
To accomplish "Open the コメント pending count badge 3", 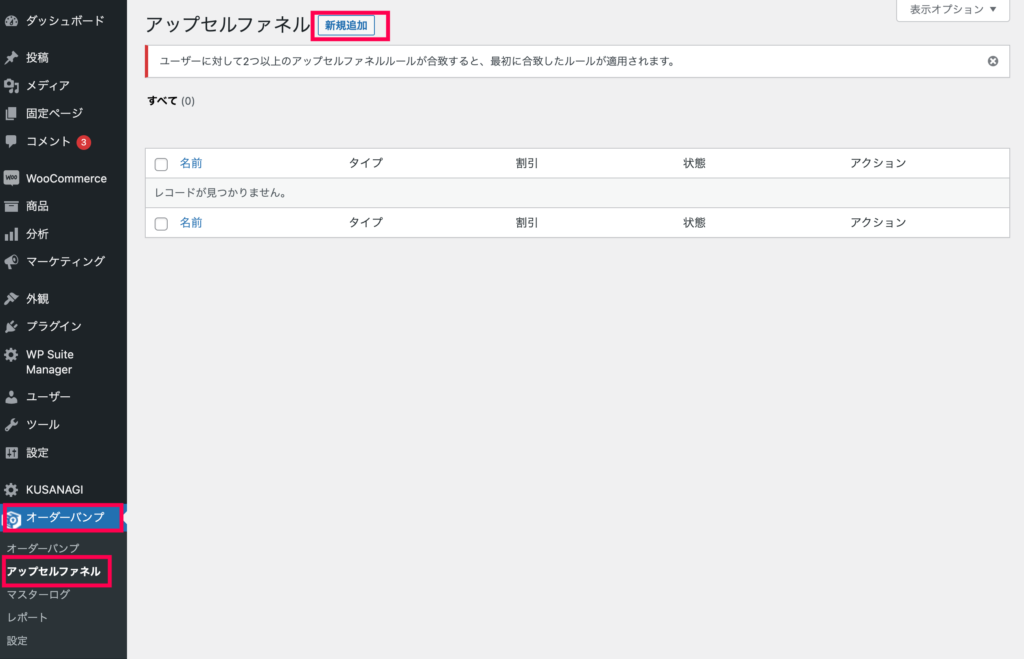I will point(84,142).
